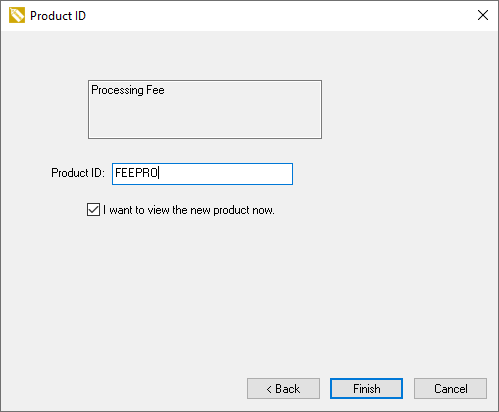The width and height of the screenshot is (499, 412).
Task: Uncheck the view new product checkbox
Action: click(x=93, y=210)
